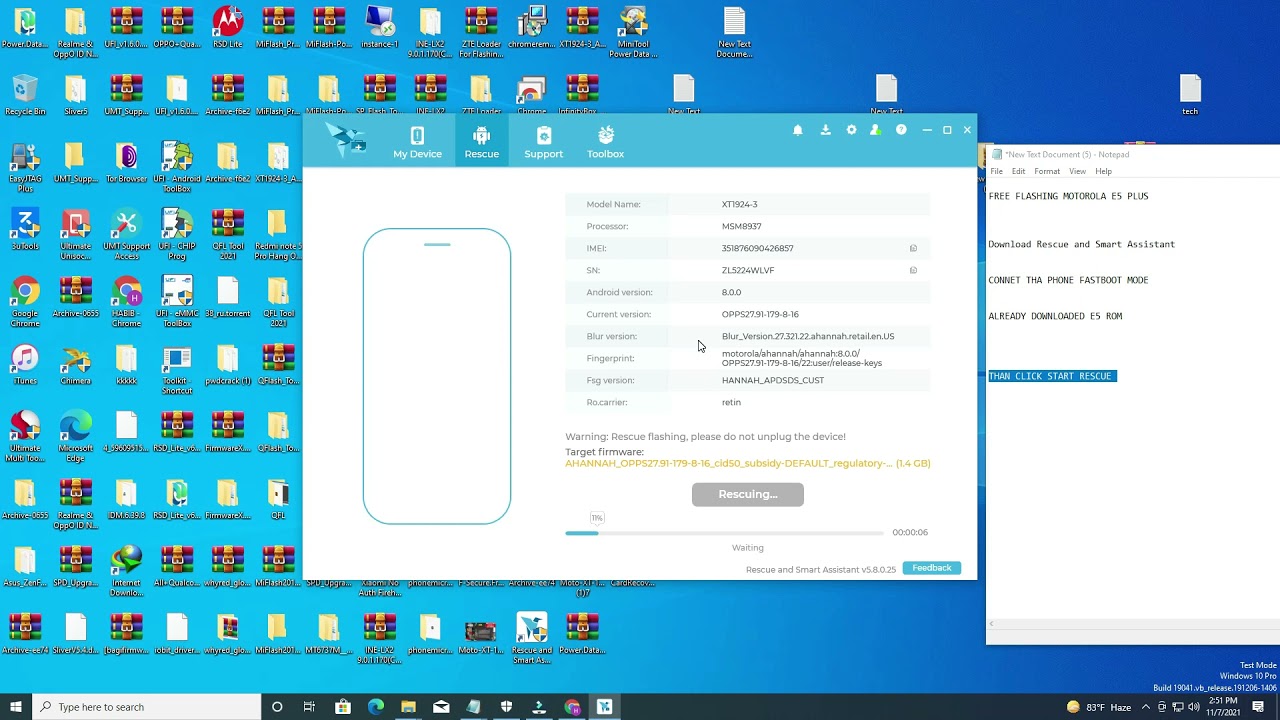This screenshot has width=1280, height=720.
Task: Select the Rescue and Smart Assistant desktop shortcut
Action: click(531, 638)
